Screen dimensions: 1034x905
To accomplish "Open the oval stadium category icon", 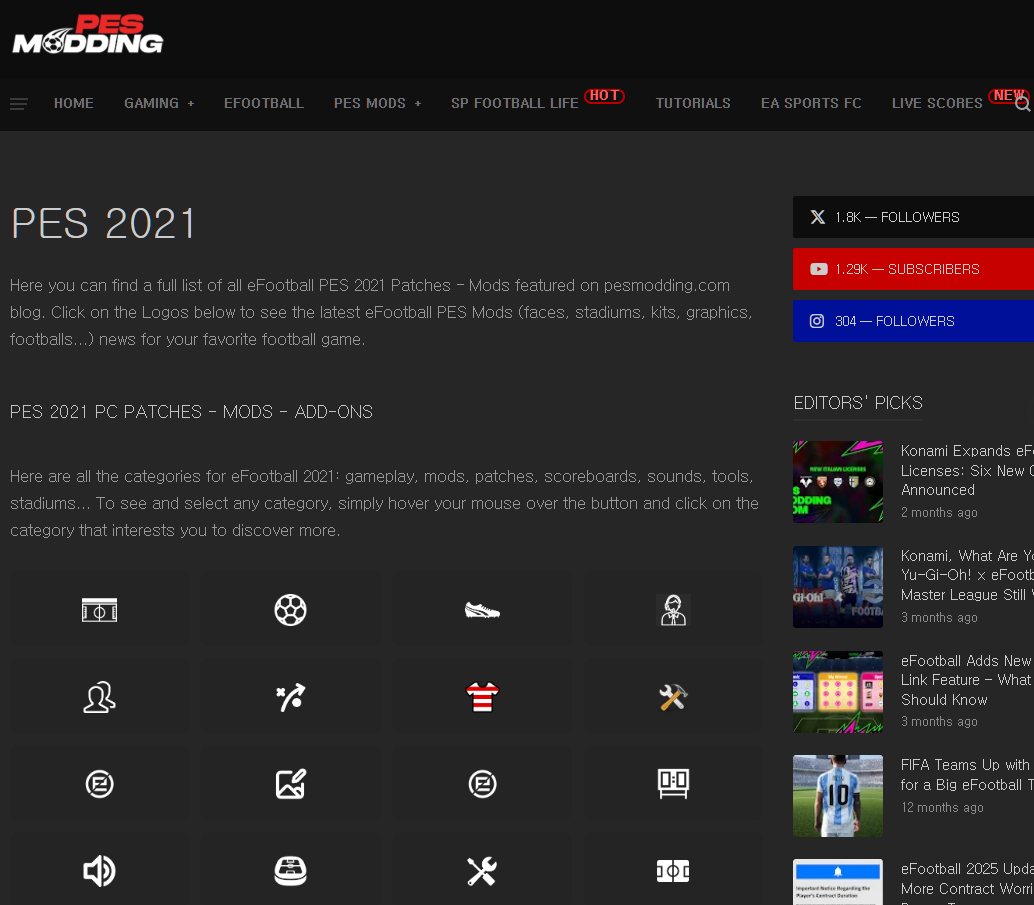I will point(290,871).
